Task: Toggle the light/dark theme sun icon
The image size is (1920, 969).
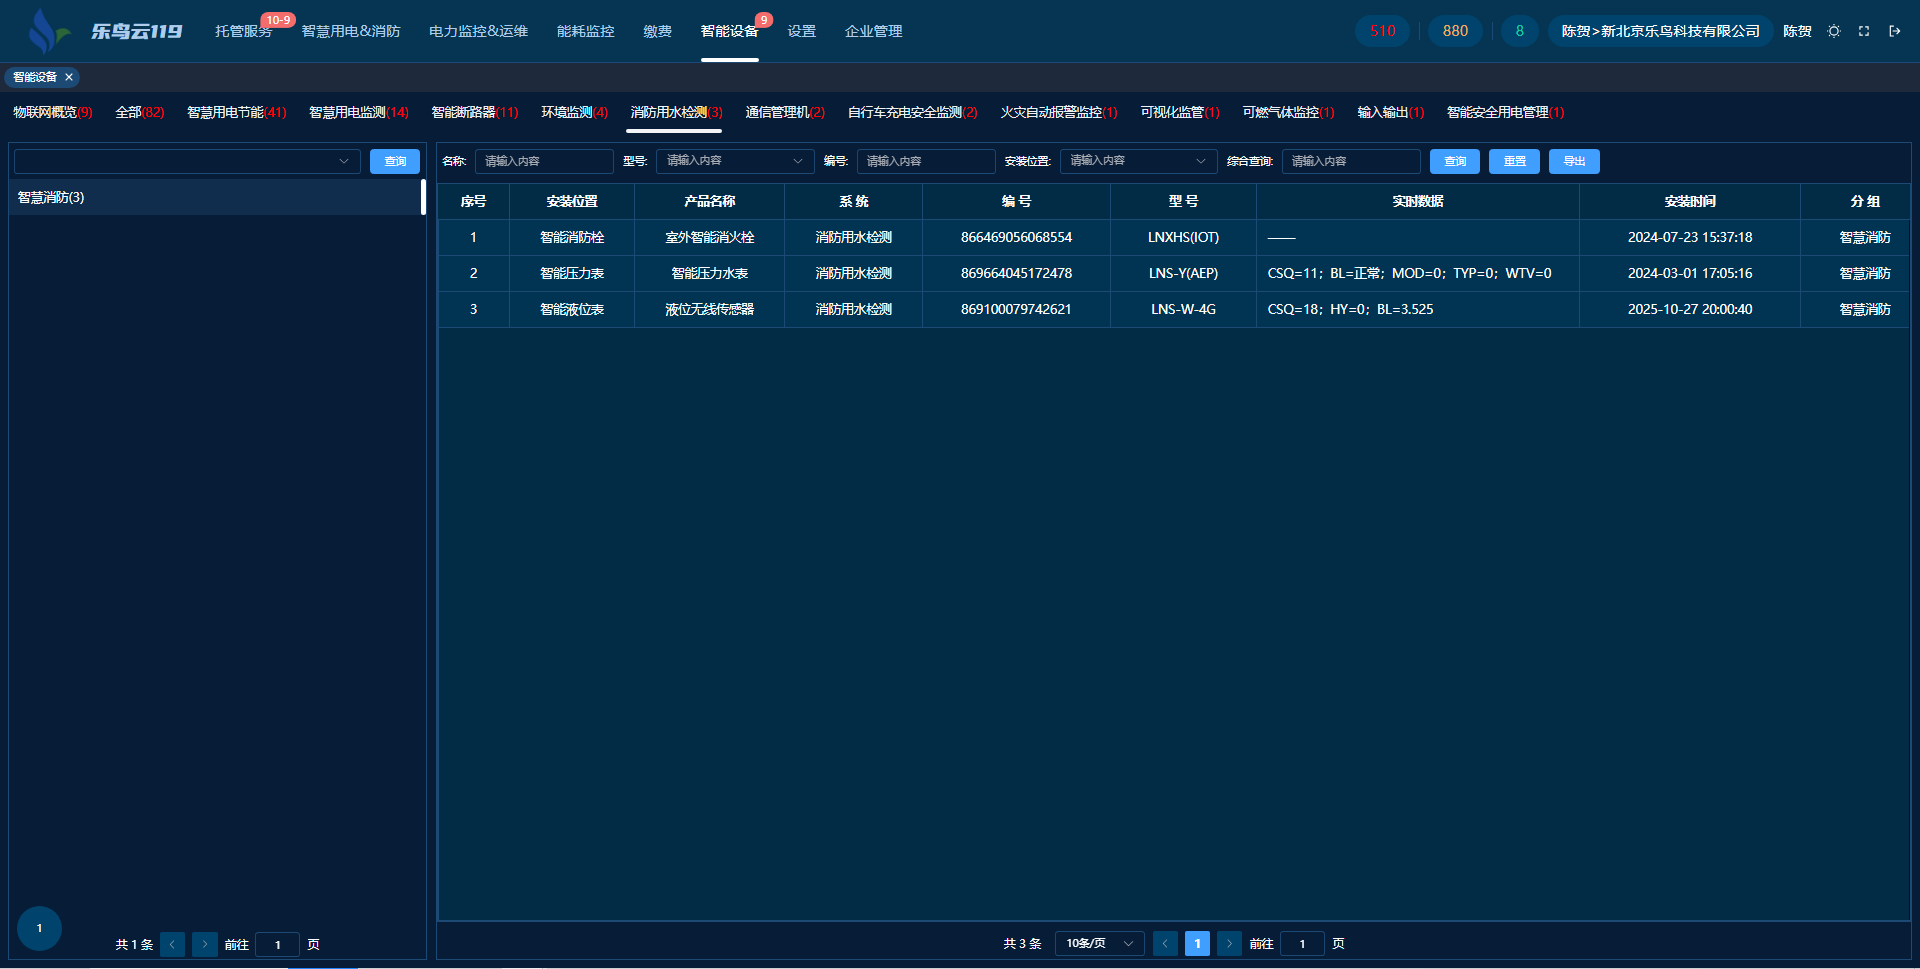Action: (1833, 31)
